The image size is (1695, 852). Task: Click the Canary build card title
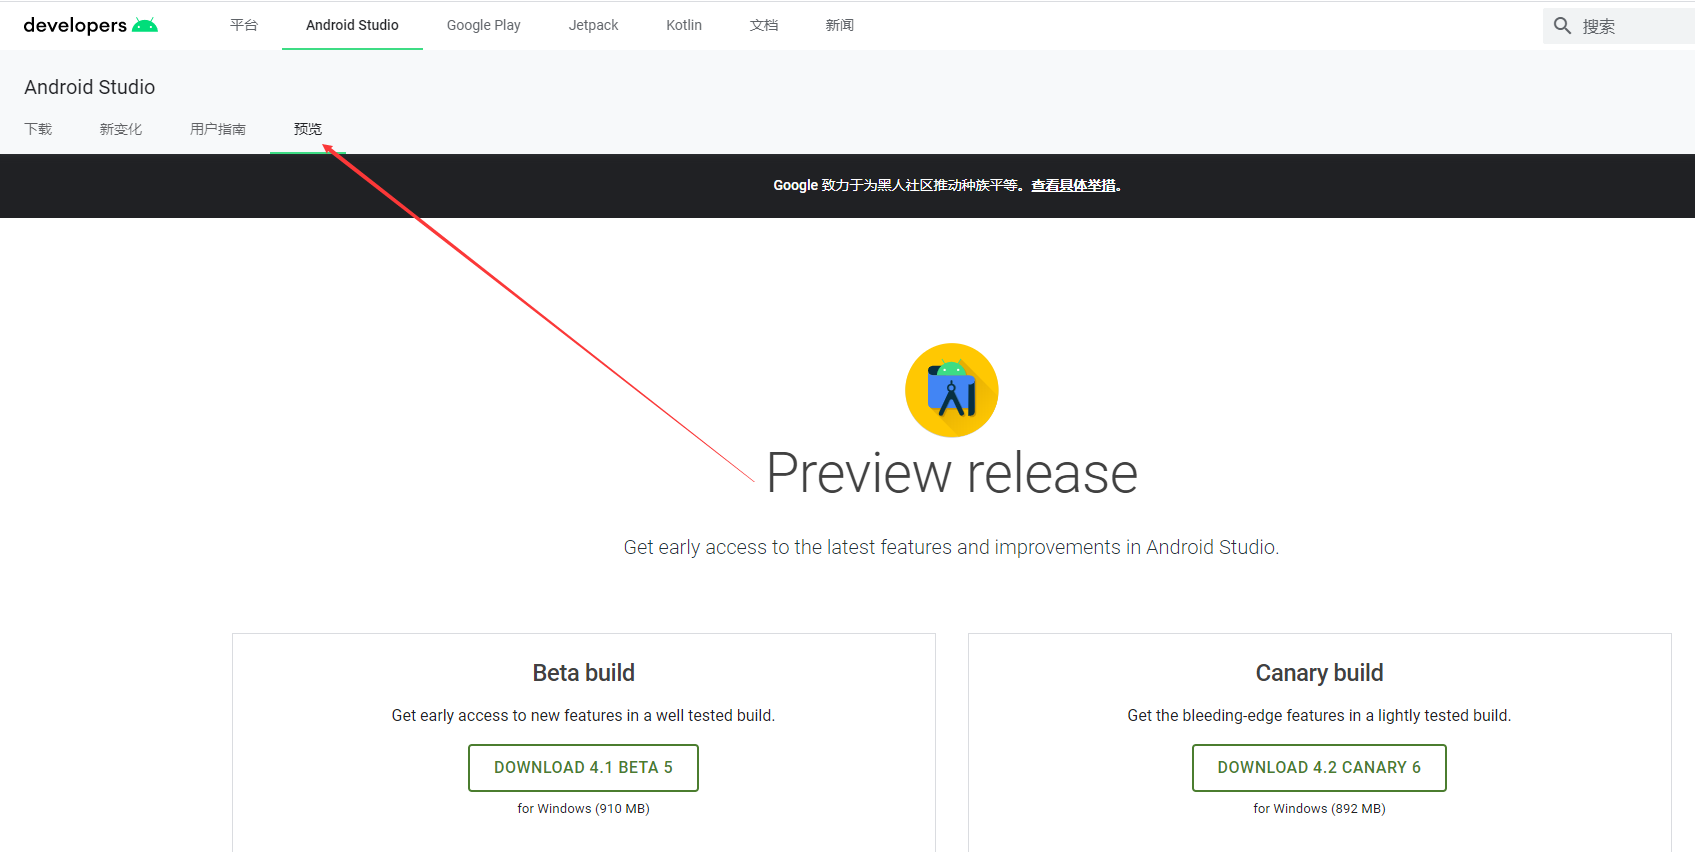pos(1319,673)
